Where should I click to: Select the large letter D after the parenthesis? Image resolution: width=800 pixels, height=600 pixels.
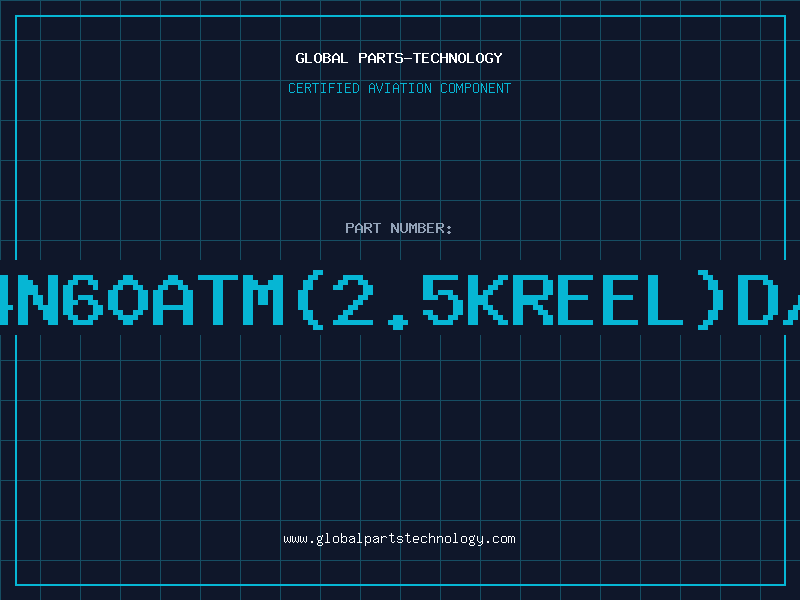758,299
